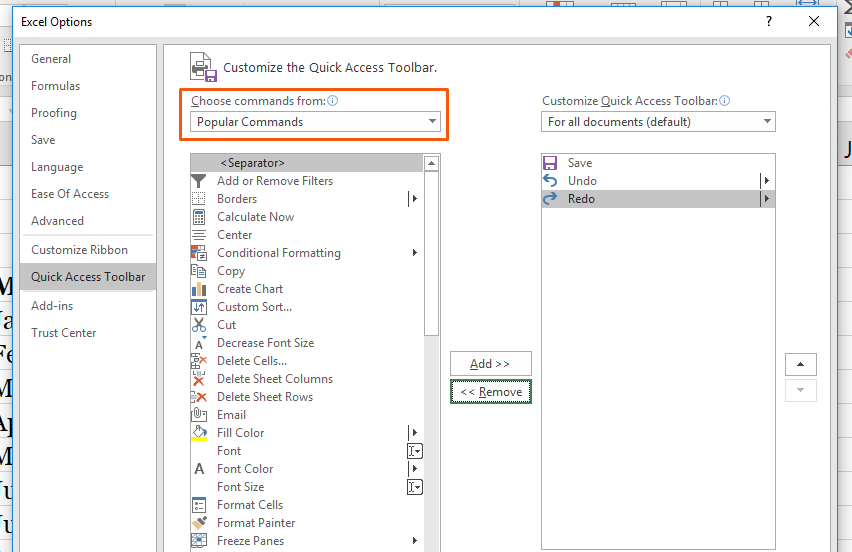Image resolution: width=852 pixels, height=552 pixels.
Task: Click the Center alignment icon
Action: [199, 235]
